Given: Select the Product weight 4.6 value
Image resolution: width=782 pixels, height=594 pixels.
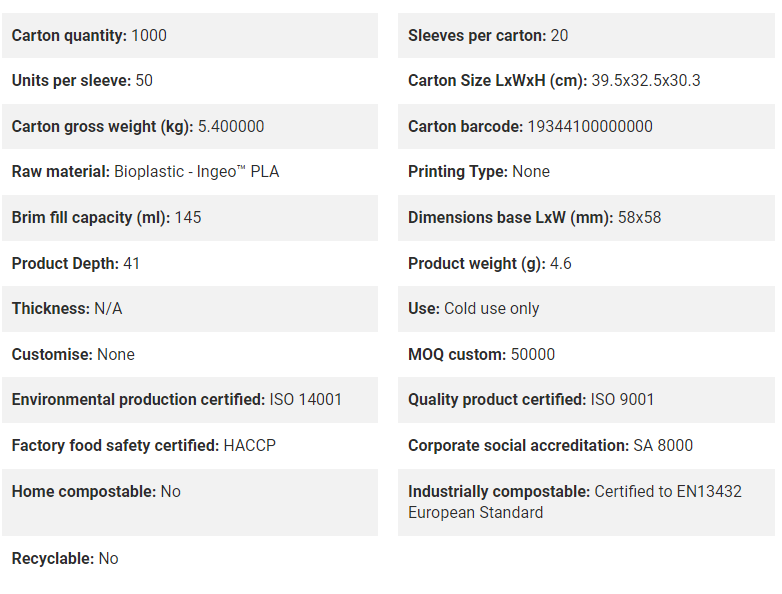Looking at the screenshot, I should click(561, 263).
